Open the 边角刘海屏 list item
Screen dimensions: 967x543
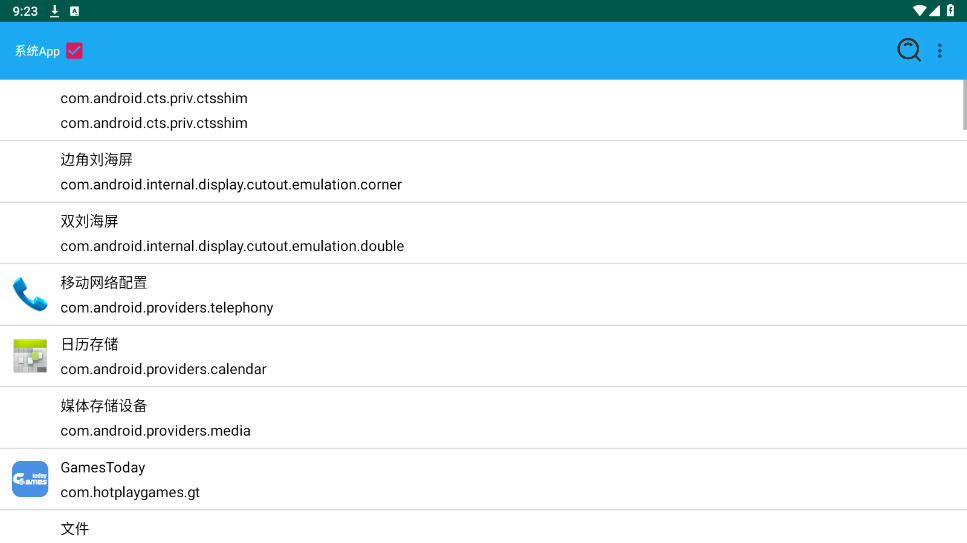tap(97, 160)
